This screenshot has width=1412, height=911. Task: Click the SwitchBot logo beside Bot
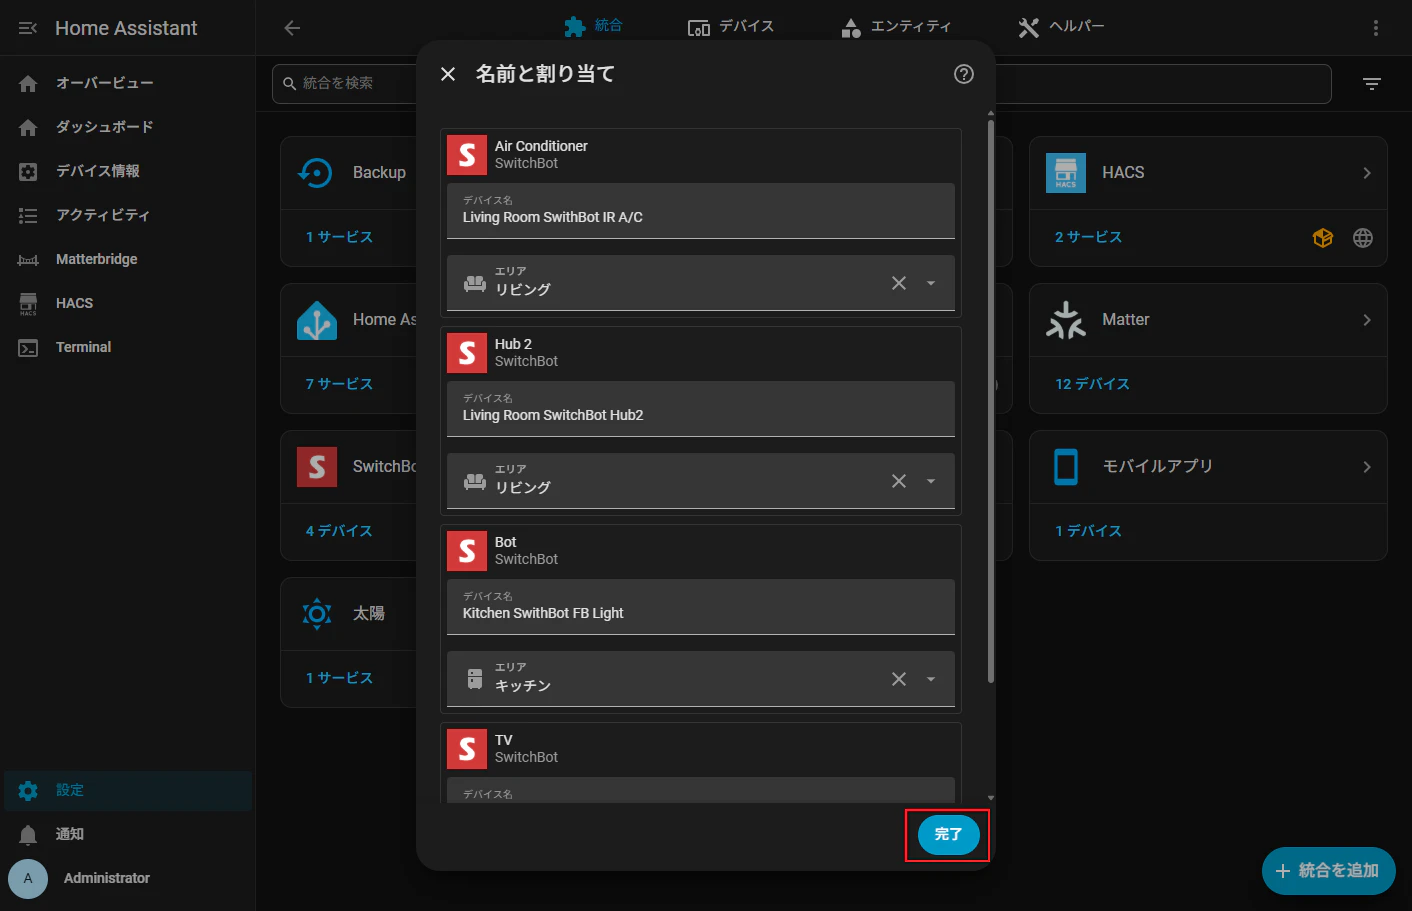tap(467, 551)
